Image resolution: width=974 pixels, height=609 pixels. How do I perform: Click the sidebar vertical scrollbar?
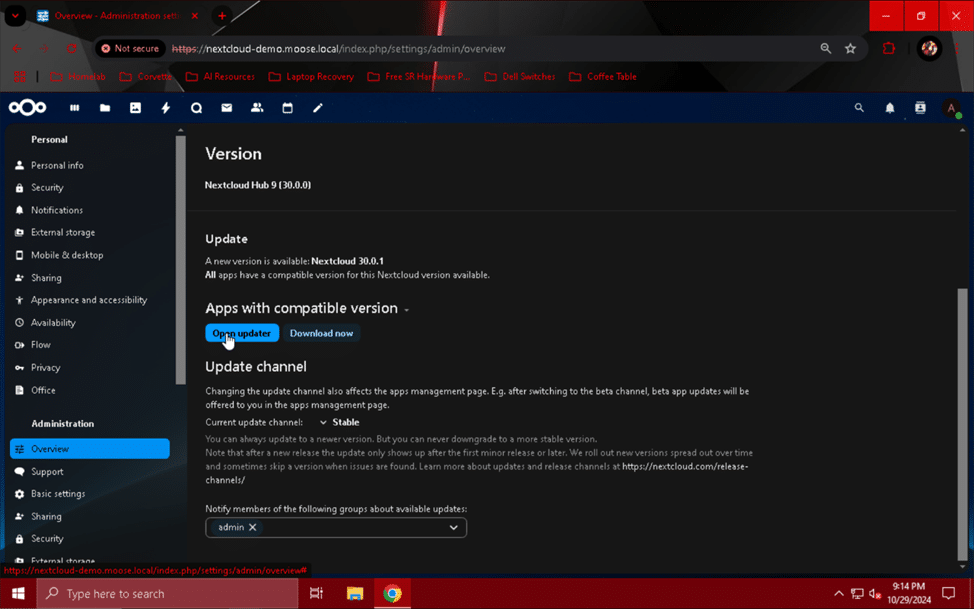click(181, 260)
